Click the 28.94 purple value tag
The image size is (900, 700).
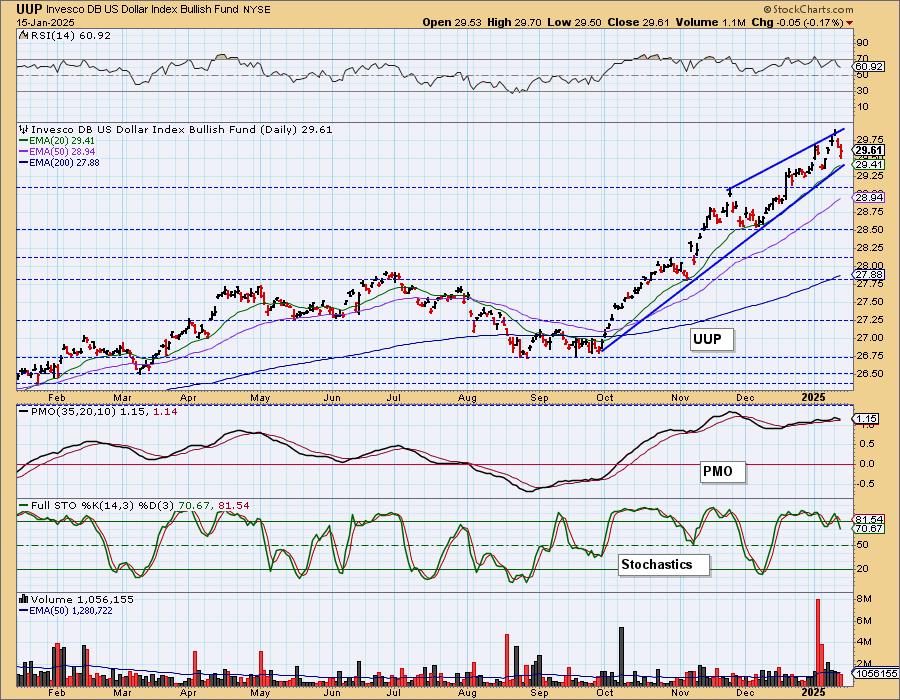point(869,197)
